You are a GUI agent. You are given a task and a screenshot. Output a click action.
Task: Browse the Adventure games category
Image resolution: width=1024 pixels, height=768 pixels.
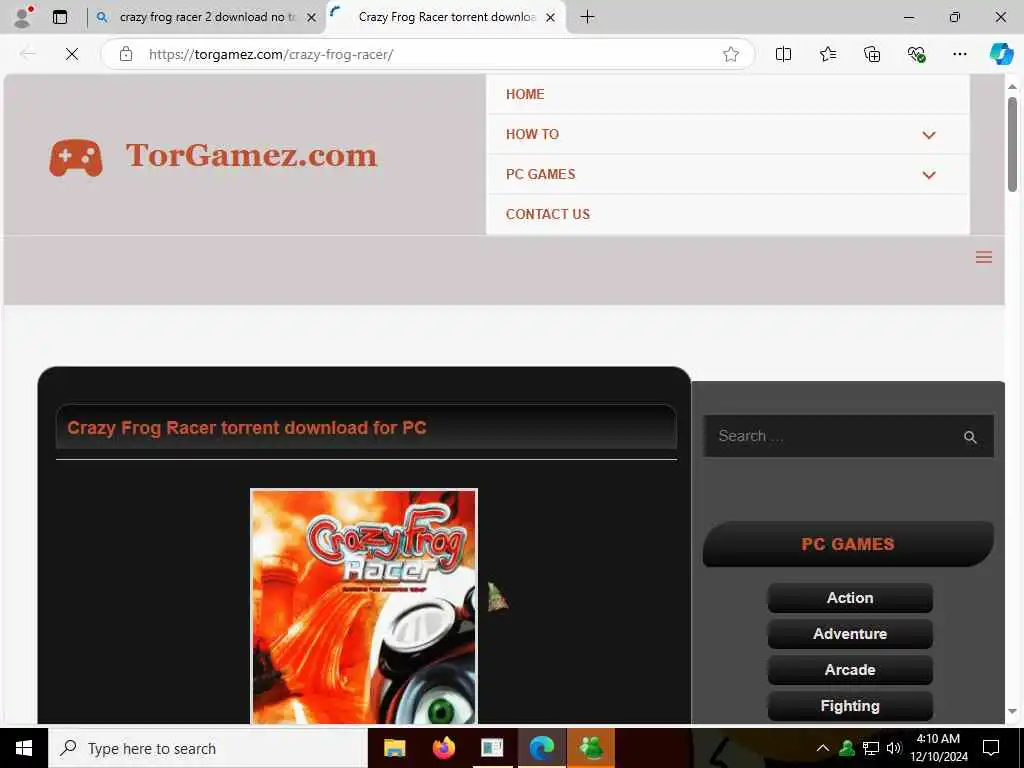pyautogui.click(x=850, y=634)
